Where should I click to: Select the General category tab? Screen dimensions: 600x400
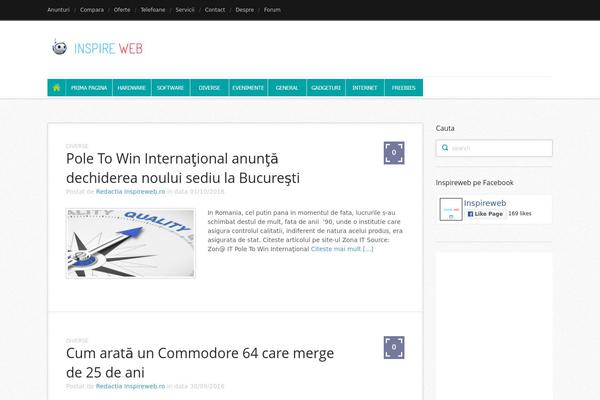pos(287,88)
